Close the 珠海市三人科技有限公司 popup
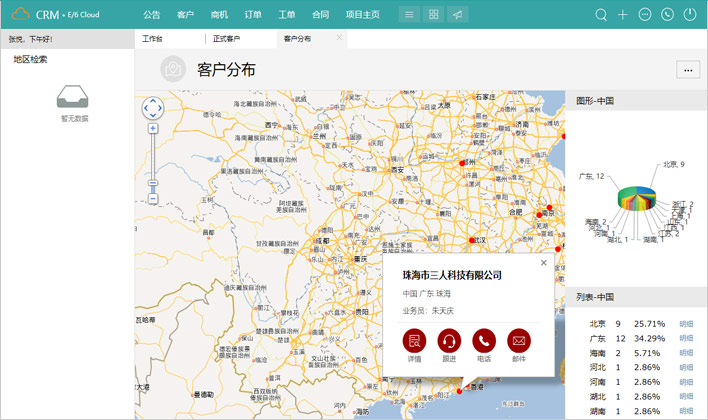 click(544, 263)
